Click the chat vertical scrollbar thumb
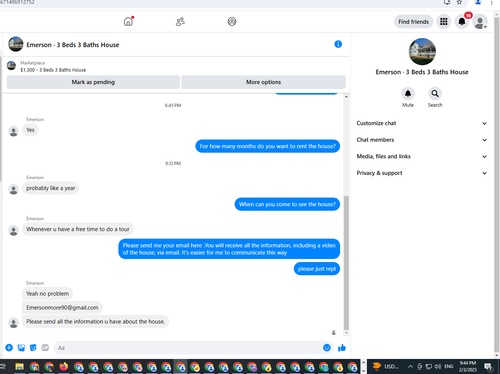This screenshot has height=374, width=500. [346, 262]
